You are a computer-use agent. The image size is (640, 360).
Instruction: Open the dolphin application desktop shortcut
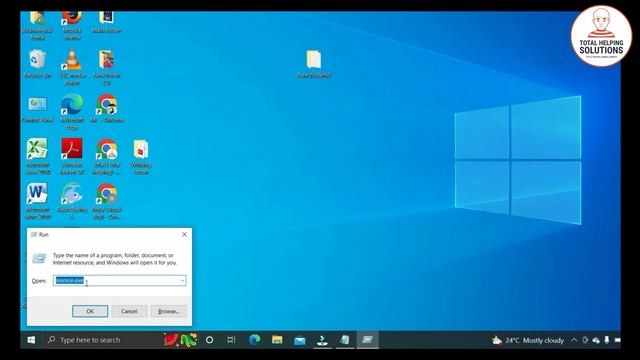[x=72, y=201]
